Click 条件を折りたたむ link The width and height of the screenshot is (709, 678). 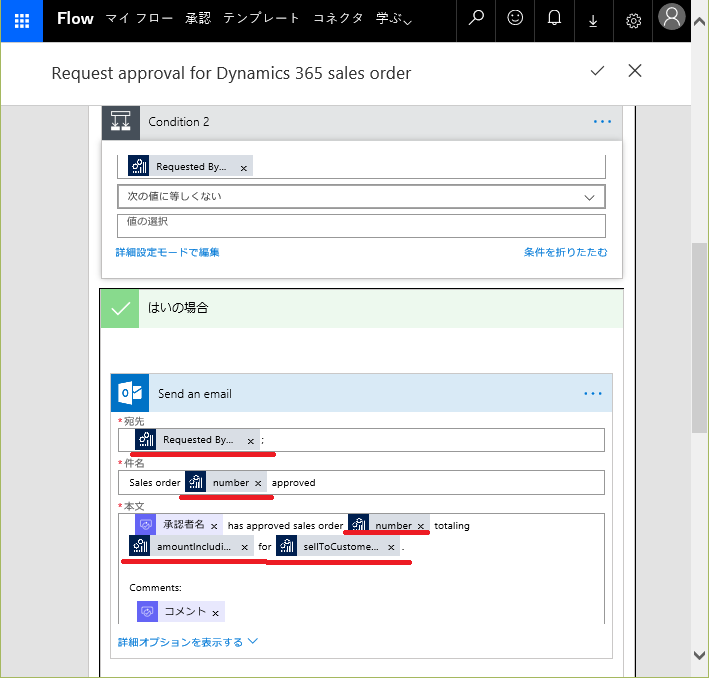565,252
